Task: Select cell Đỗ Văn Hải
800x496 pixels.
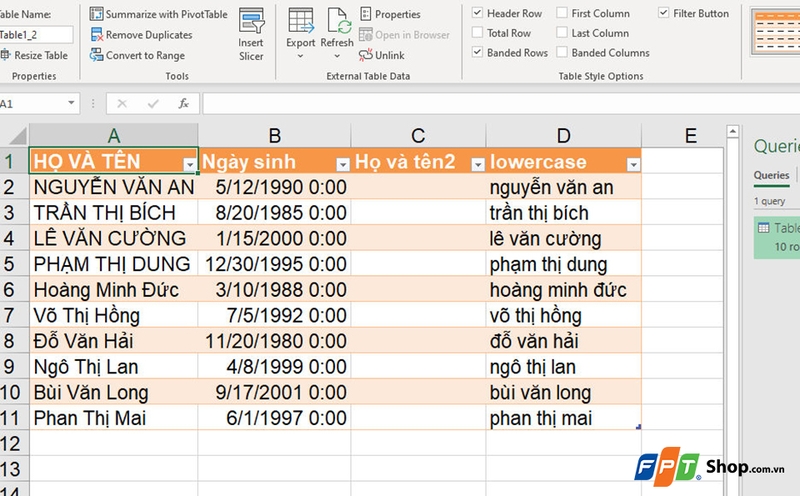Action: [114, 340]
